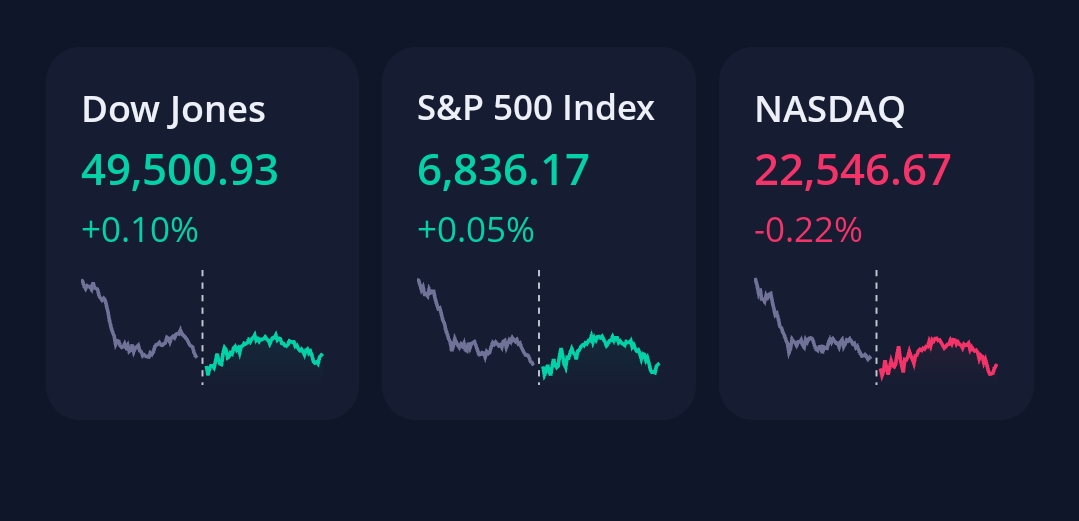
Task: Click the NASDAQ title text
Action: click(x=829, y=109)
